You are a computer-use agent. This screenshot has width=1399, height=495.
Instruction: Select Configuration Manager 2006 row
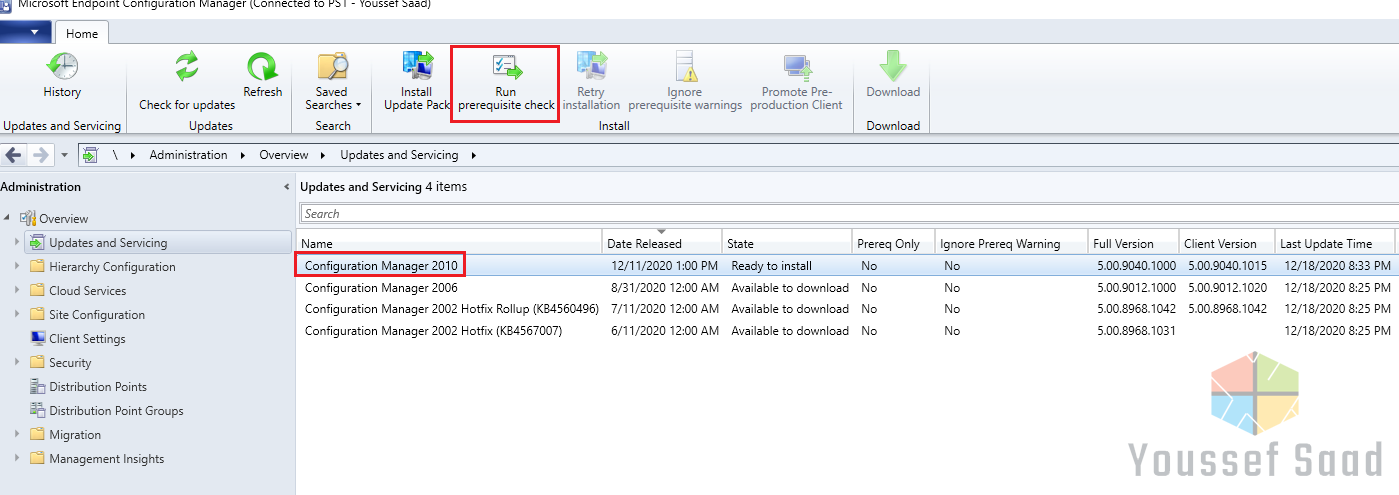(x=847, y=287)
